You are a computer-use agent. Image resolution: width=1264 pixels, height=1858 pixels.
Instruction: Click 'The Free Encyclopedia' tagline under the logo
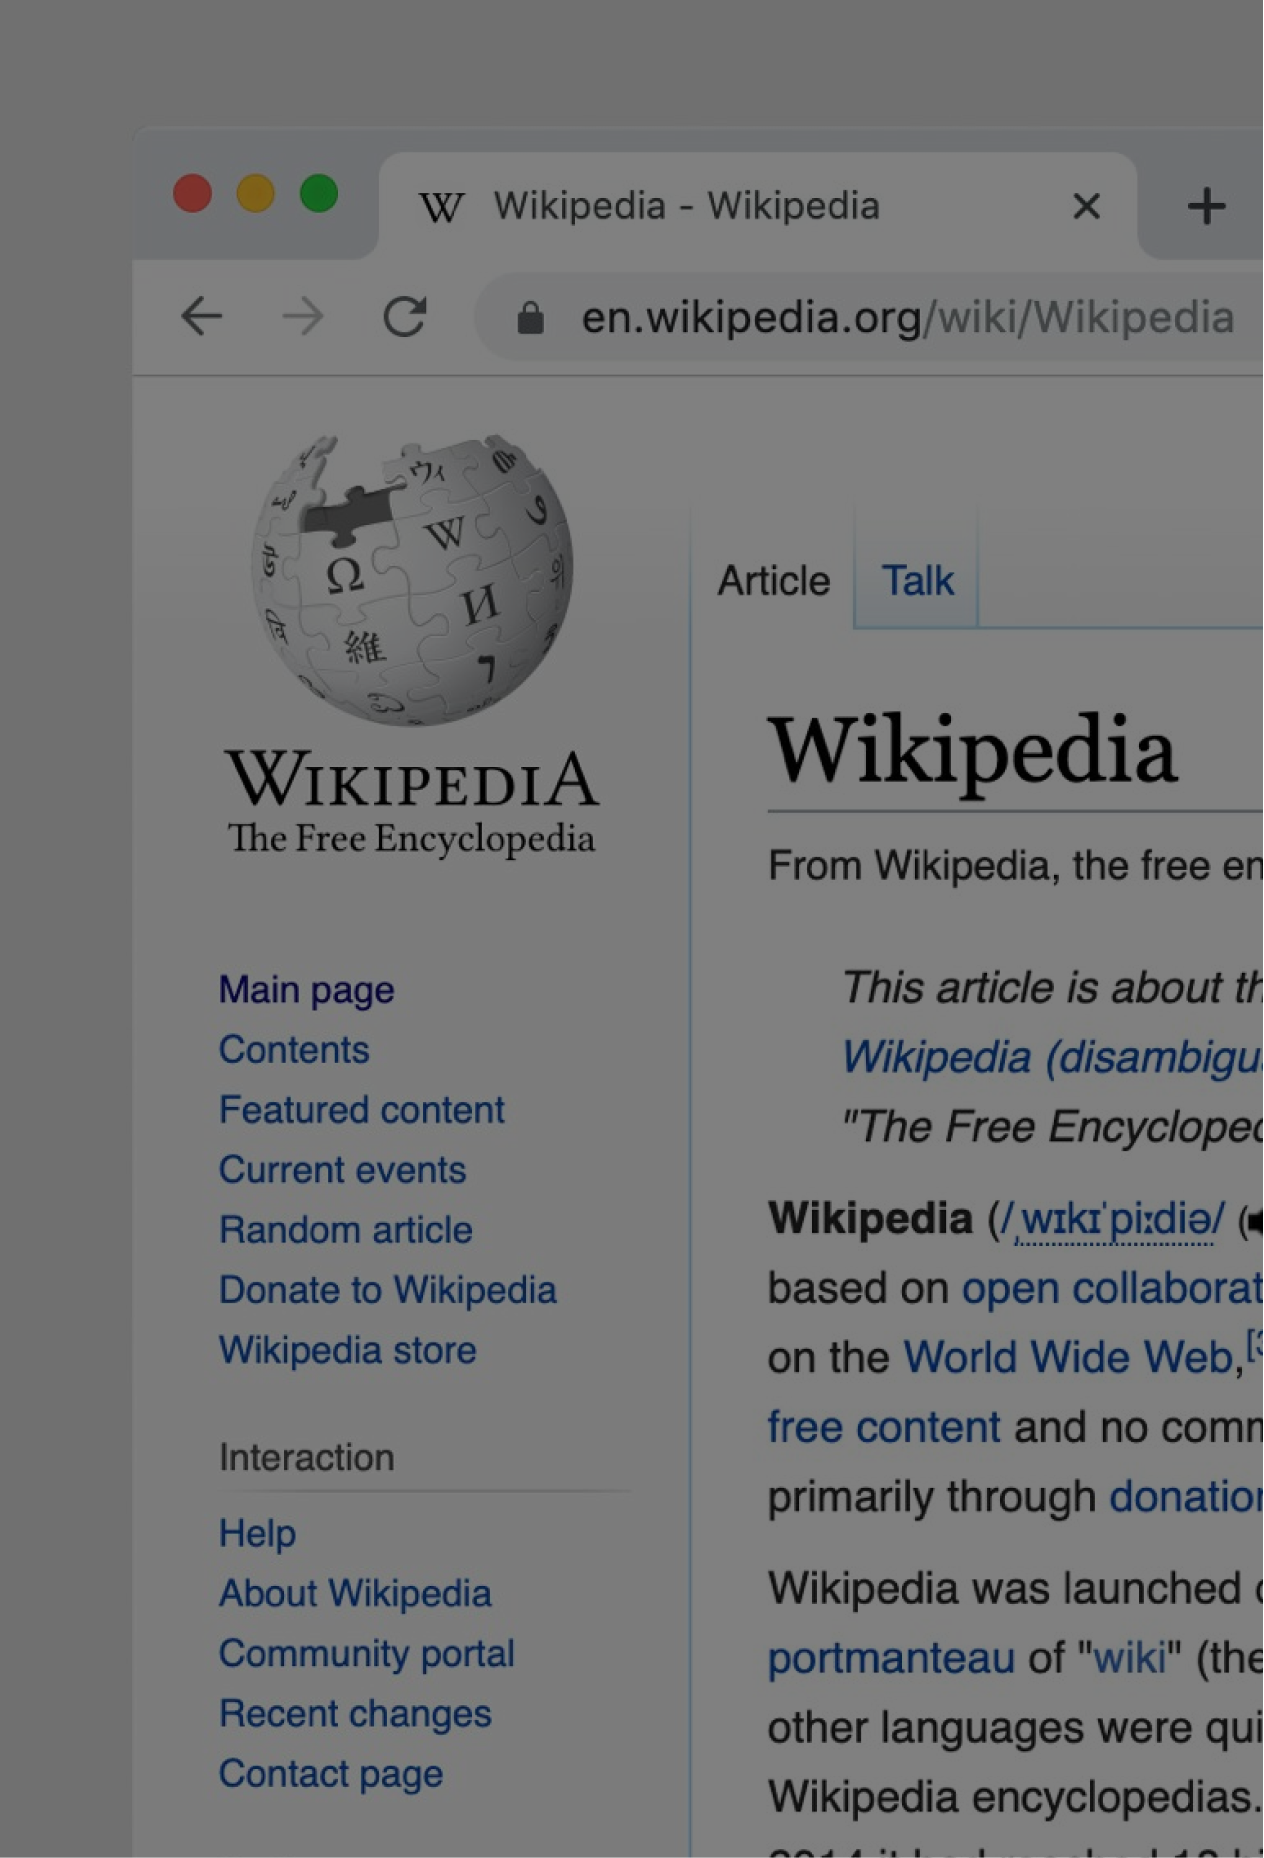click(411, 839)
